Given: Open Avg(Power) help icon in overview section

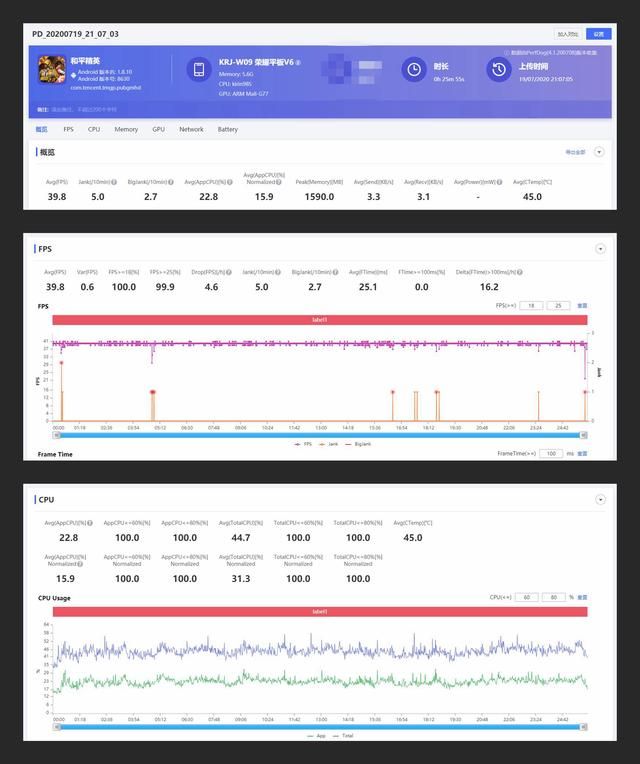Looking at the screenshot, I should tap(499, 182).
